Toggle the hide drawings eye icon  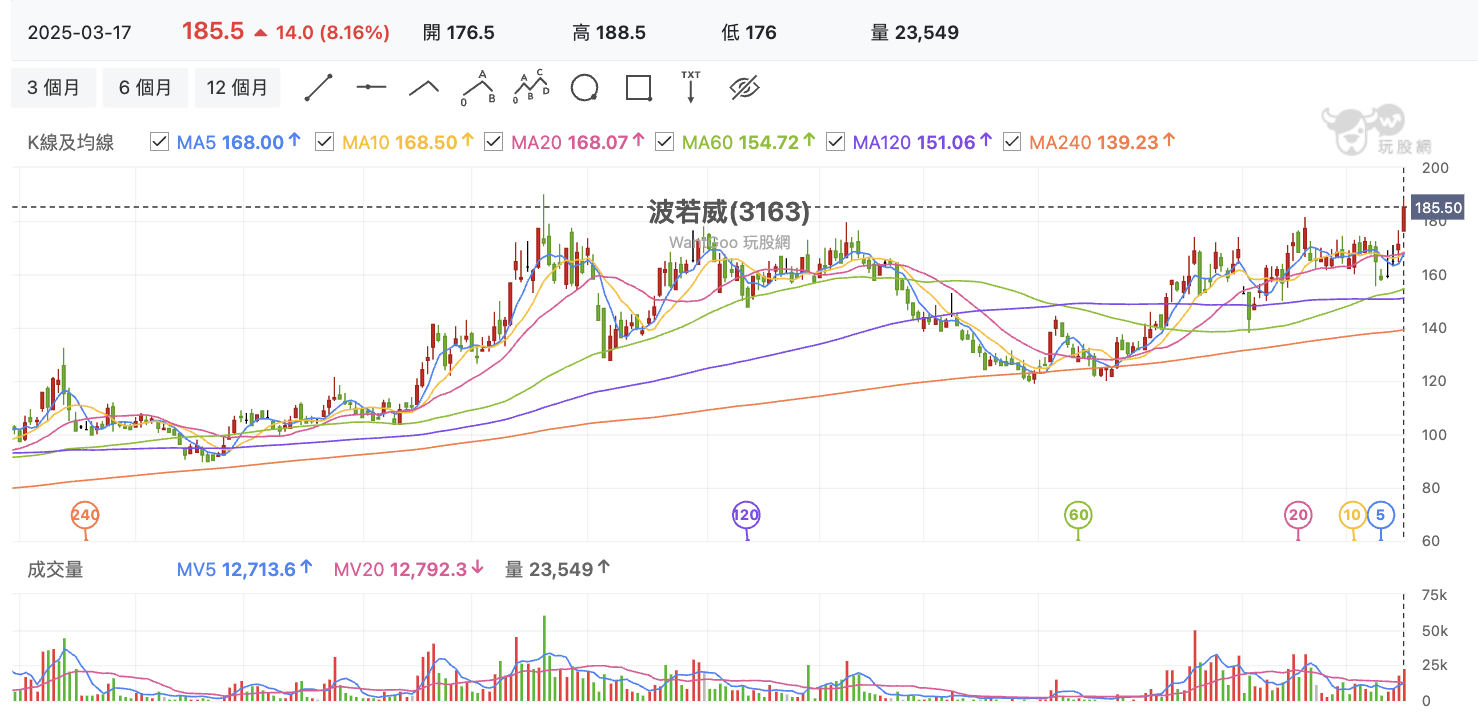[745, 88]
